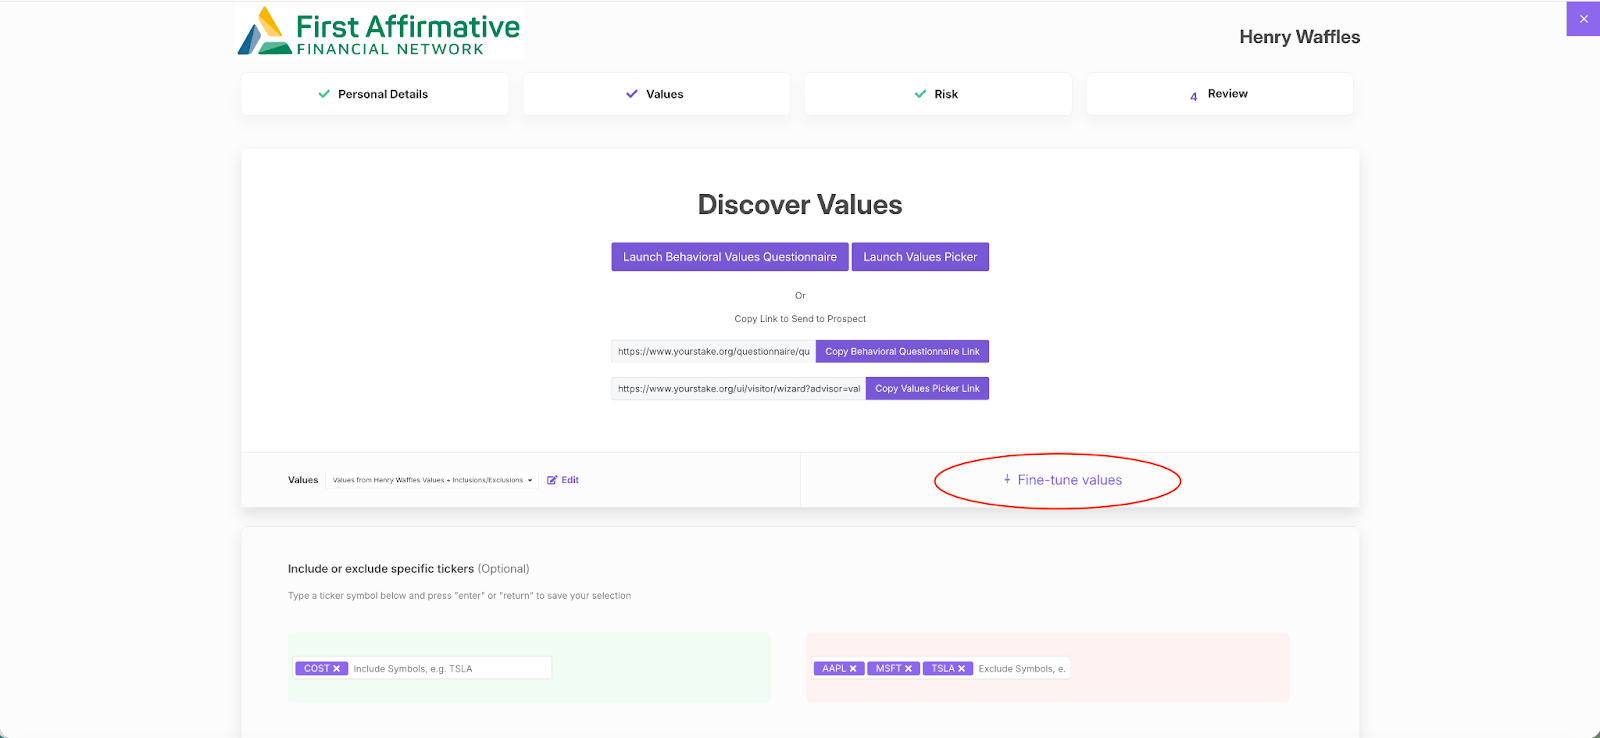Close the dialog with the X button
The width and height of the screenshot is (1600, 738).
(1583, 19)
